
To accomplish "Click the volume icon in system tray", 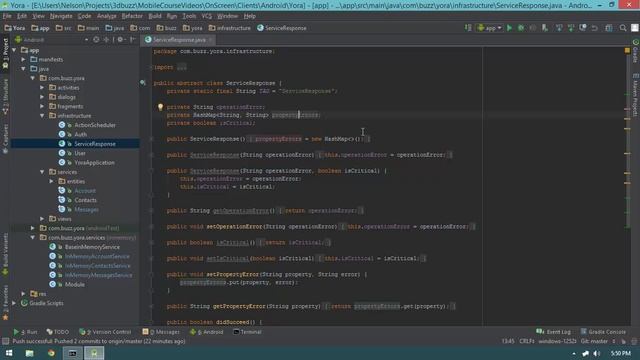I will [x=596, y=353].
